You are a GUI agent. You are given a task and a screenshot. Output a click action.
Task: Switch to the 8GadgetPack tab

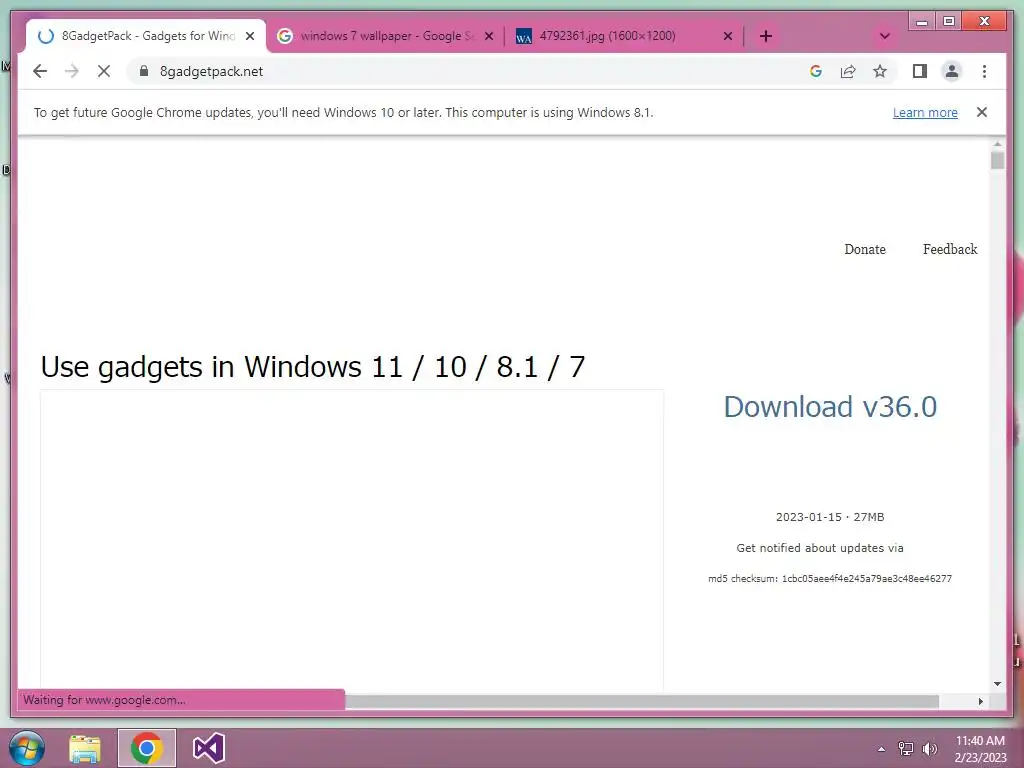pyautogui.click(x=147, y=36)
